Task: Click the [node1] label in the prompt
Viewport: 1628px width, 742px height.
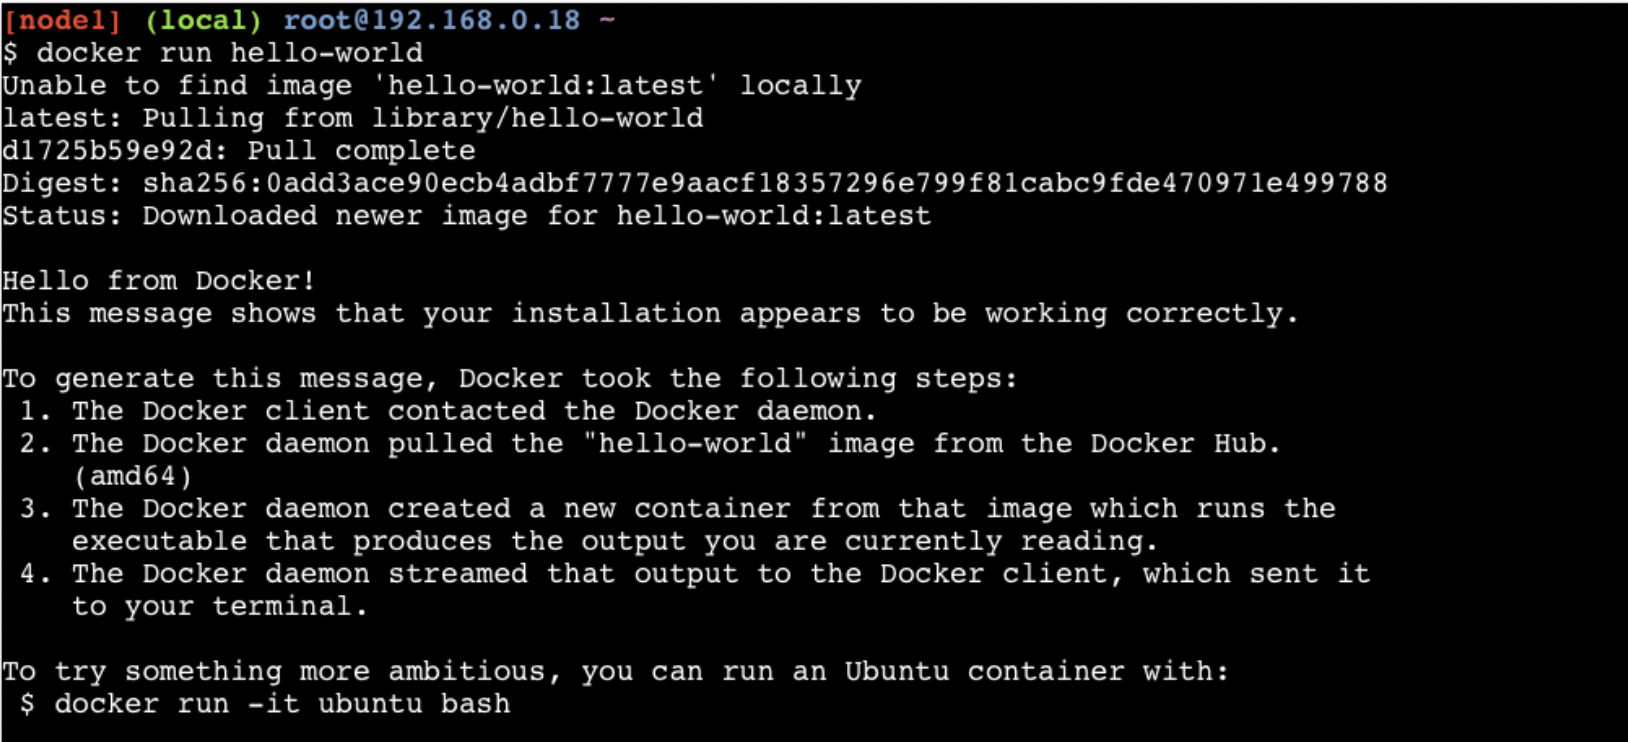Action: click(x=62, y=20)
